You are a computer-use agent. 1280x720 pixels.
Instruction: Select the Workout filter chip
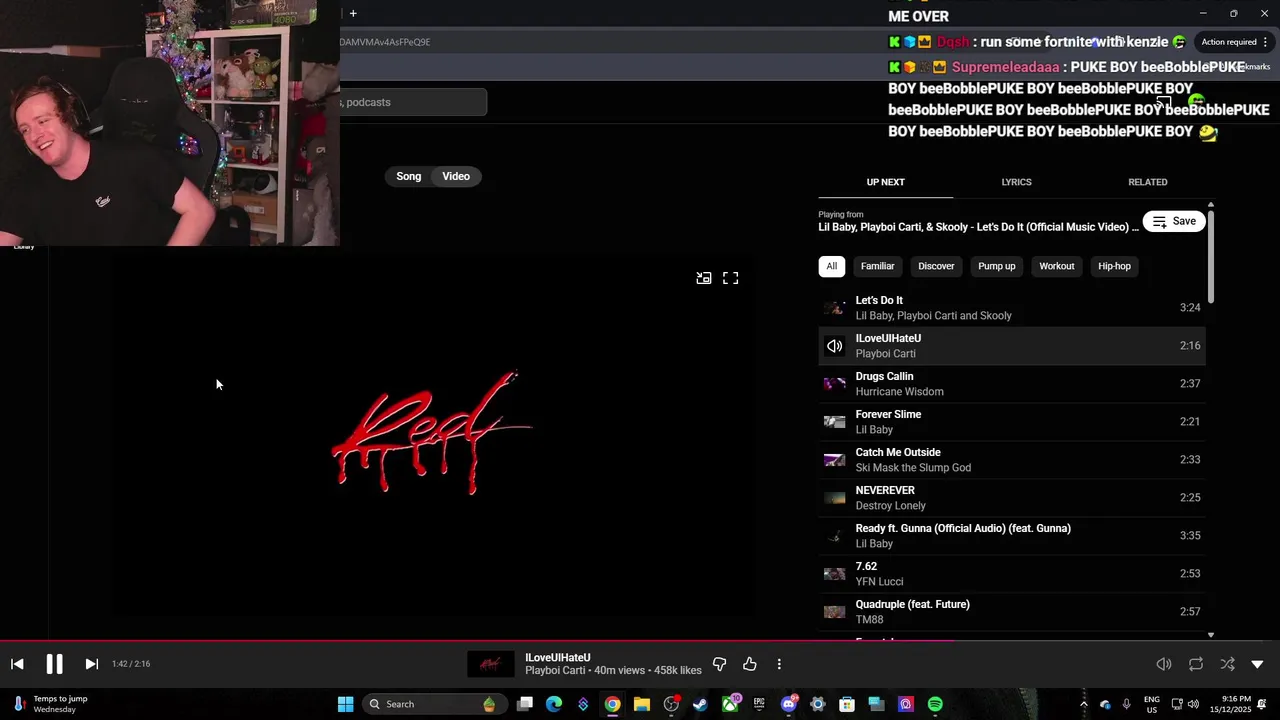[x=1056, y=266]
